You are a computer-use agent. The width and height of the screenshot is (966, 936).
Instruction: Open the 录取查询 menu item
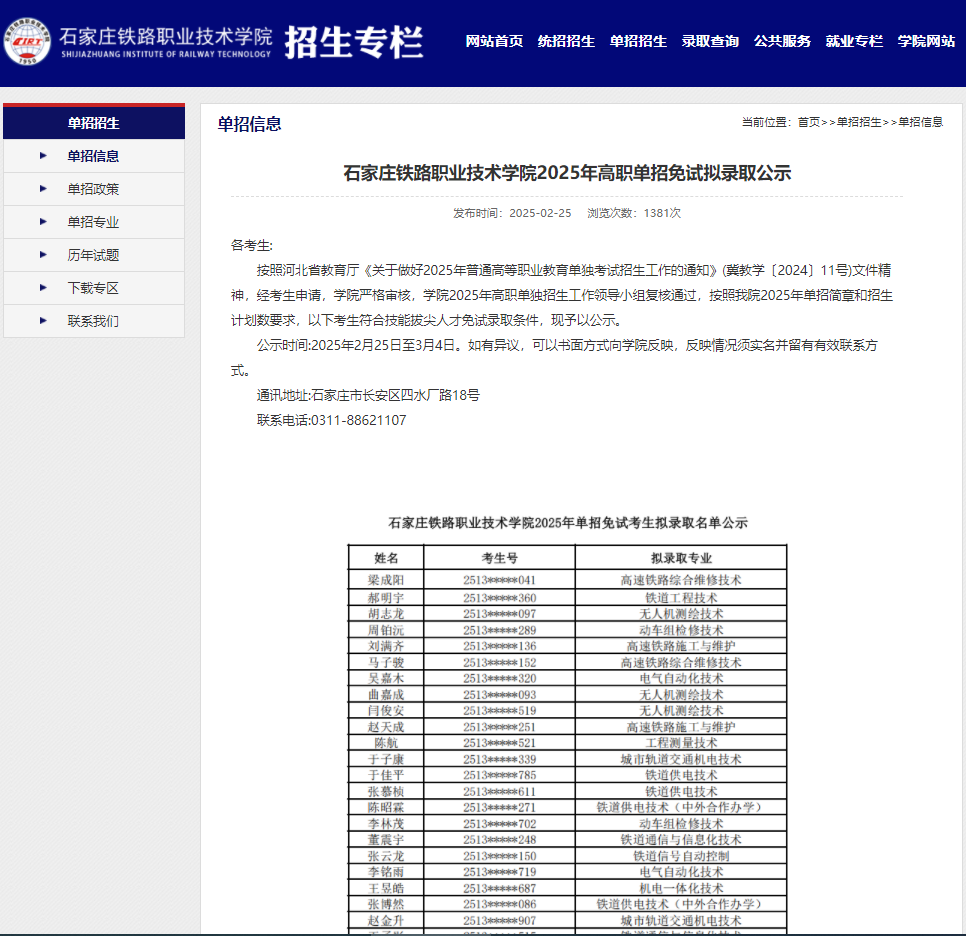[710, 42]
